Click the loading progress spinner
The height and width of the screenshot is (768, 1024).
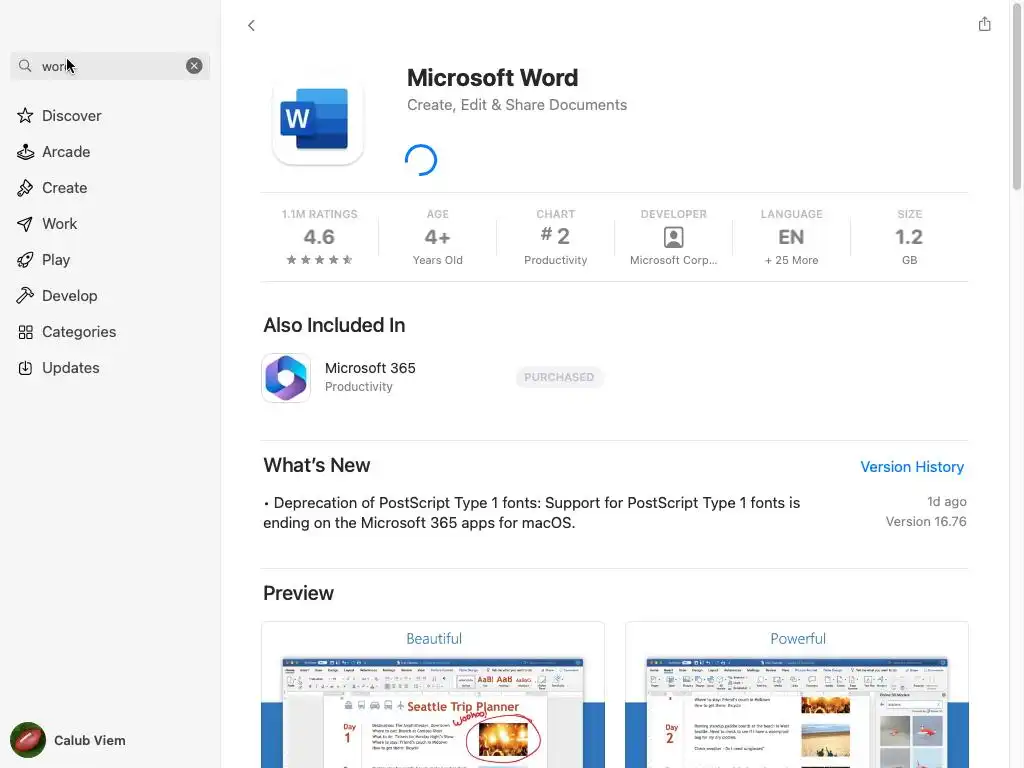(x=421, y=160)
